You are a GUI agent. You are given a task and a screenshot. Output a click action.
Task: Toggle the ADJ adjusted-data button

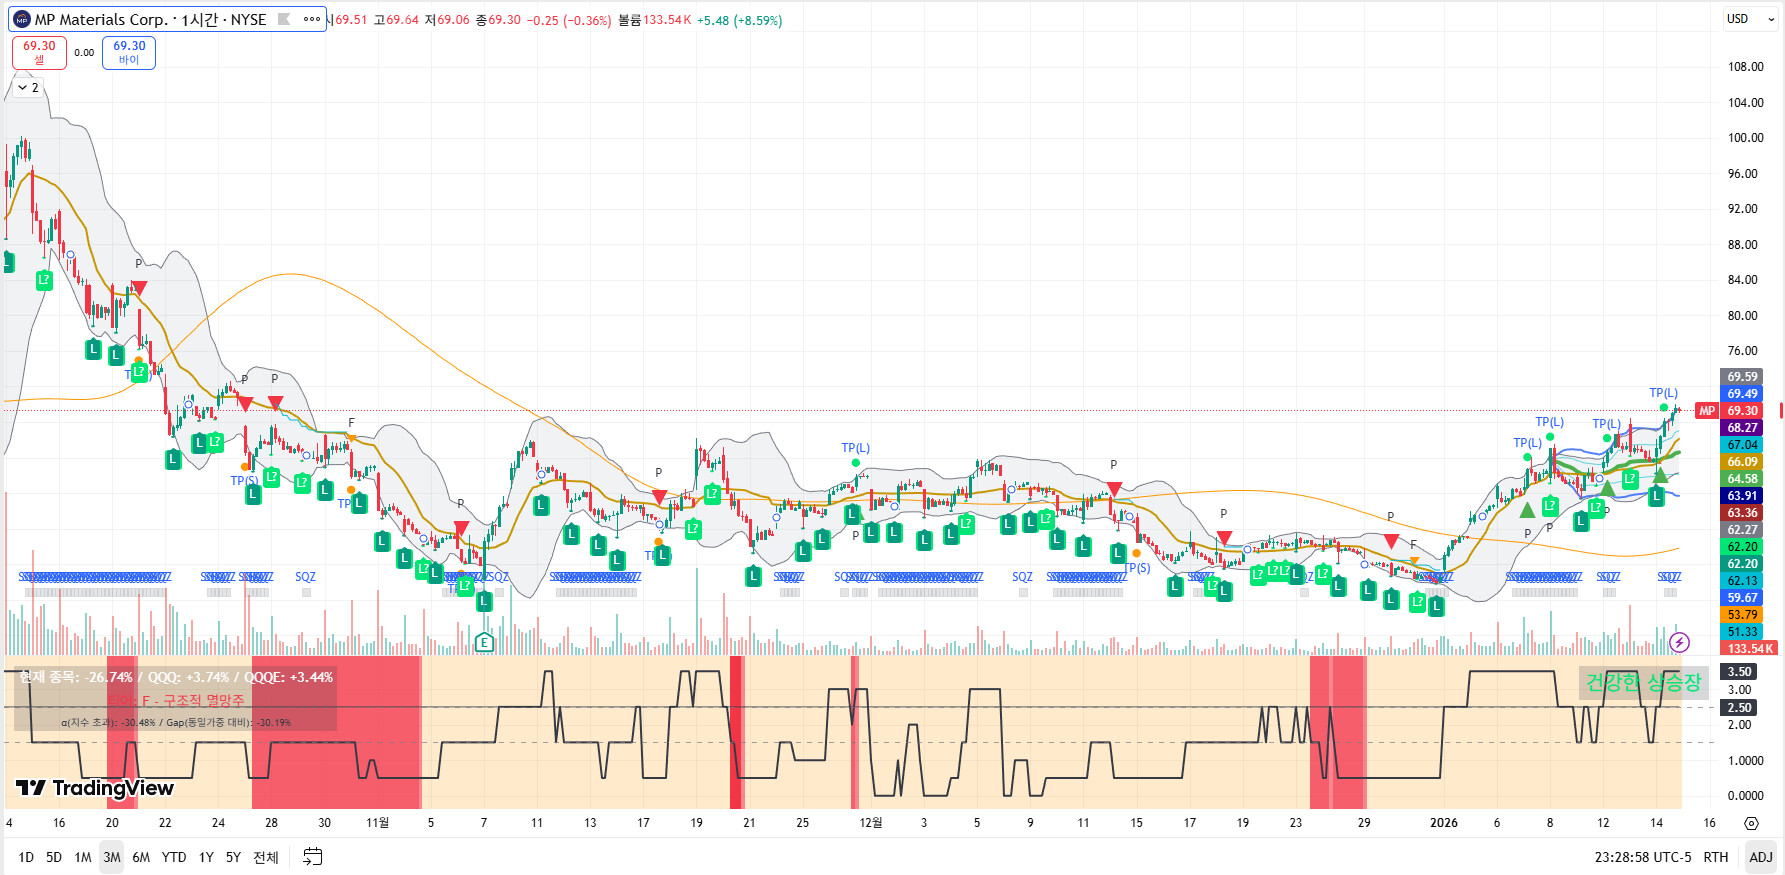1761,857
